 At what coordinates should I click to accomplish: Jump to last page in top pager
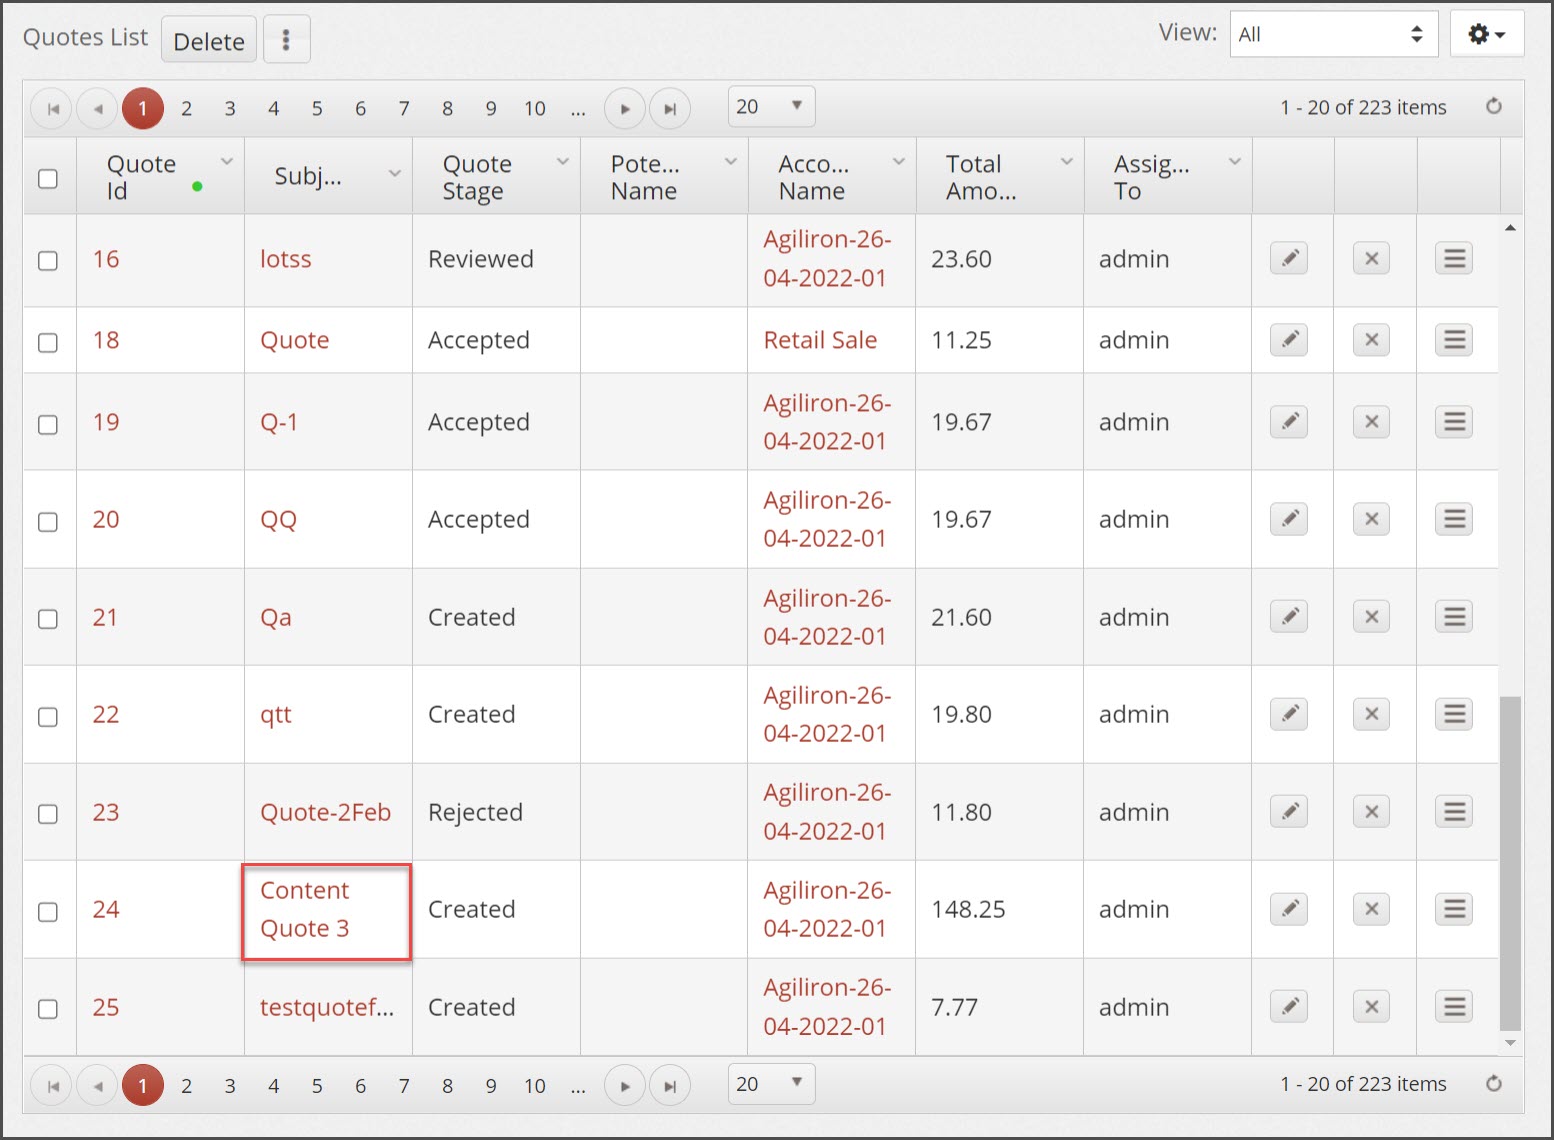pyautogui.click(x=670, y=108)
